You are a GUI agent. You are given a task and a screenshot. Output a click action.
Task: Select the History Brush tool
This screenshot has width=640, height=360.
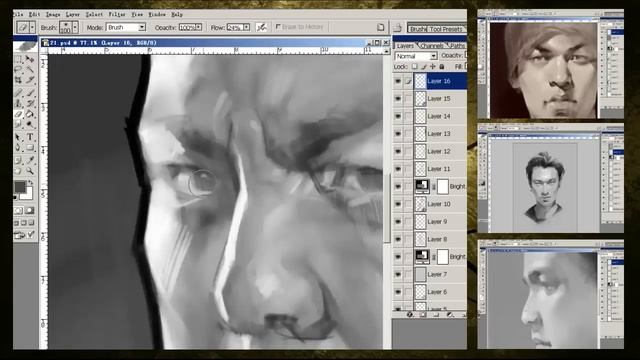pyautogui.click(x=30, y=103)
